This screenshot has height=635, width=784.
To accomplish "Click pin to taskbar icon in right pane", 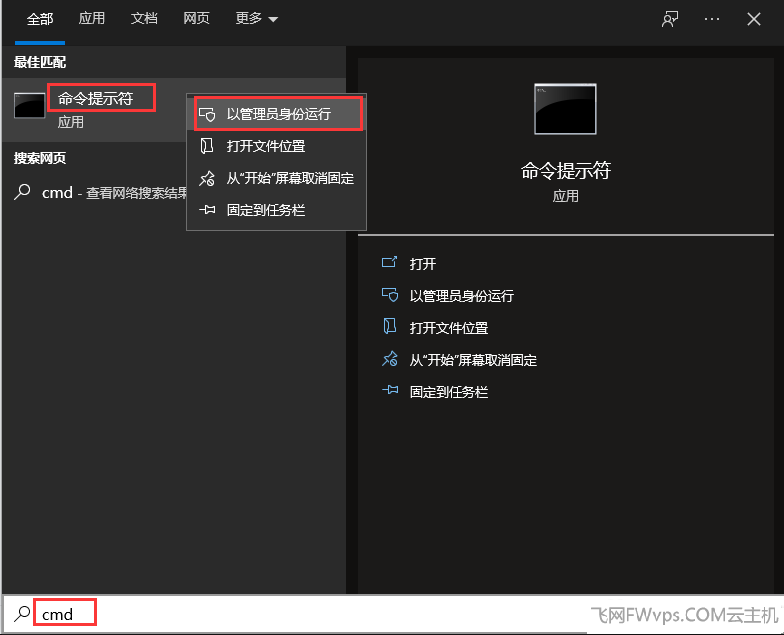I will [390, 390].
